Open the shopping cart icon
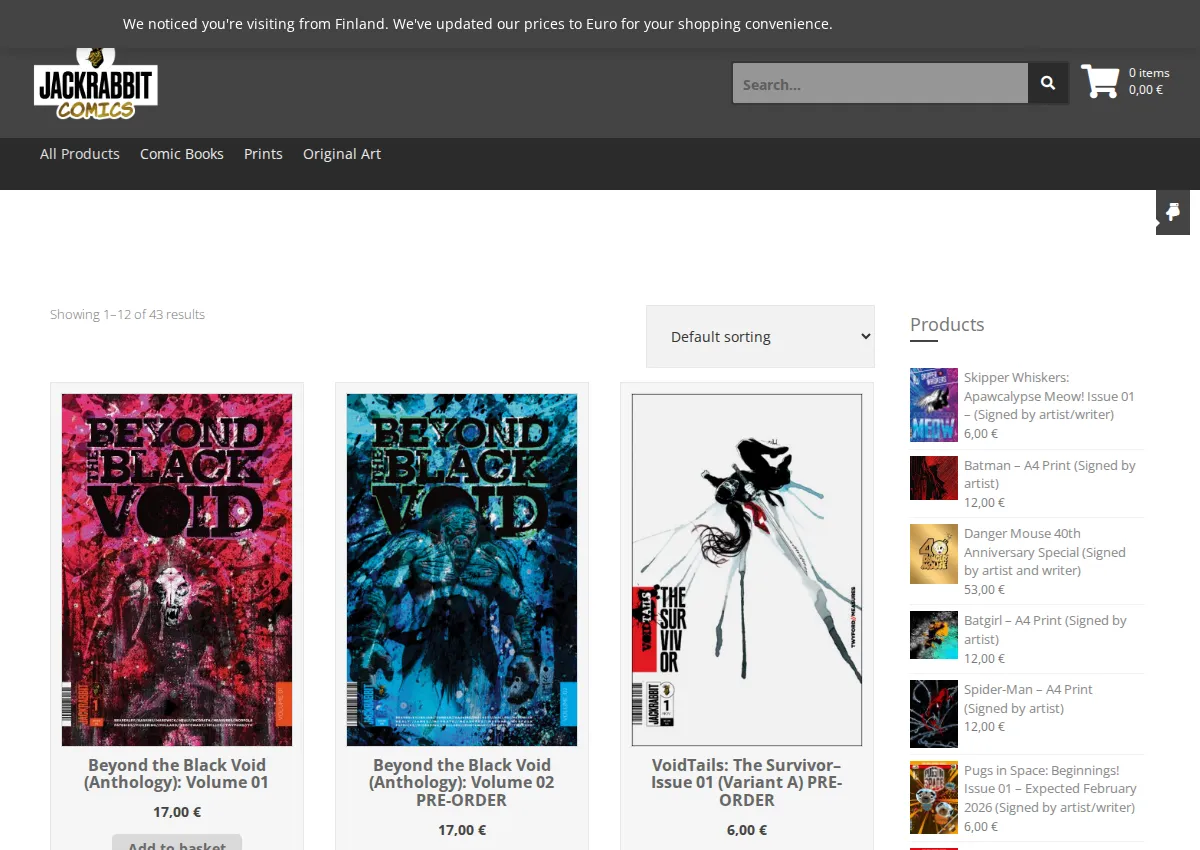 [x=1100, y=82]
